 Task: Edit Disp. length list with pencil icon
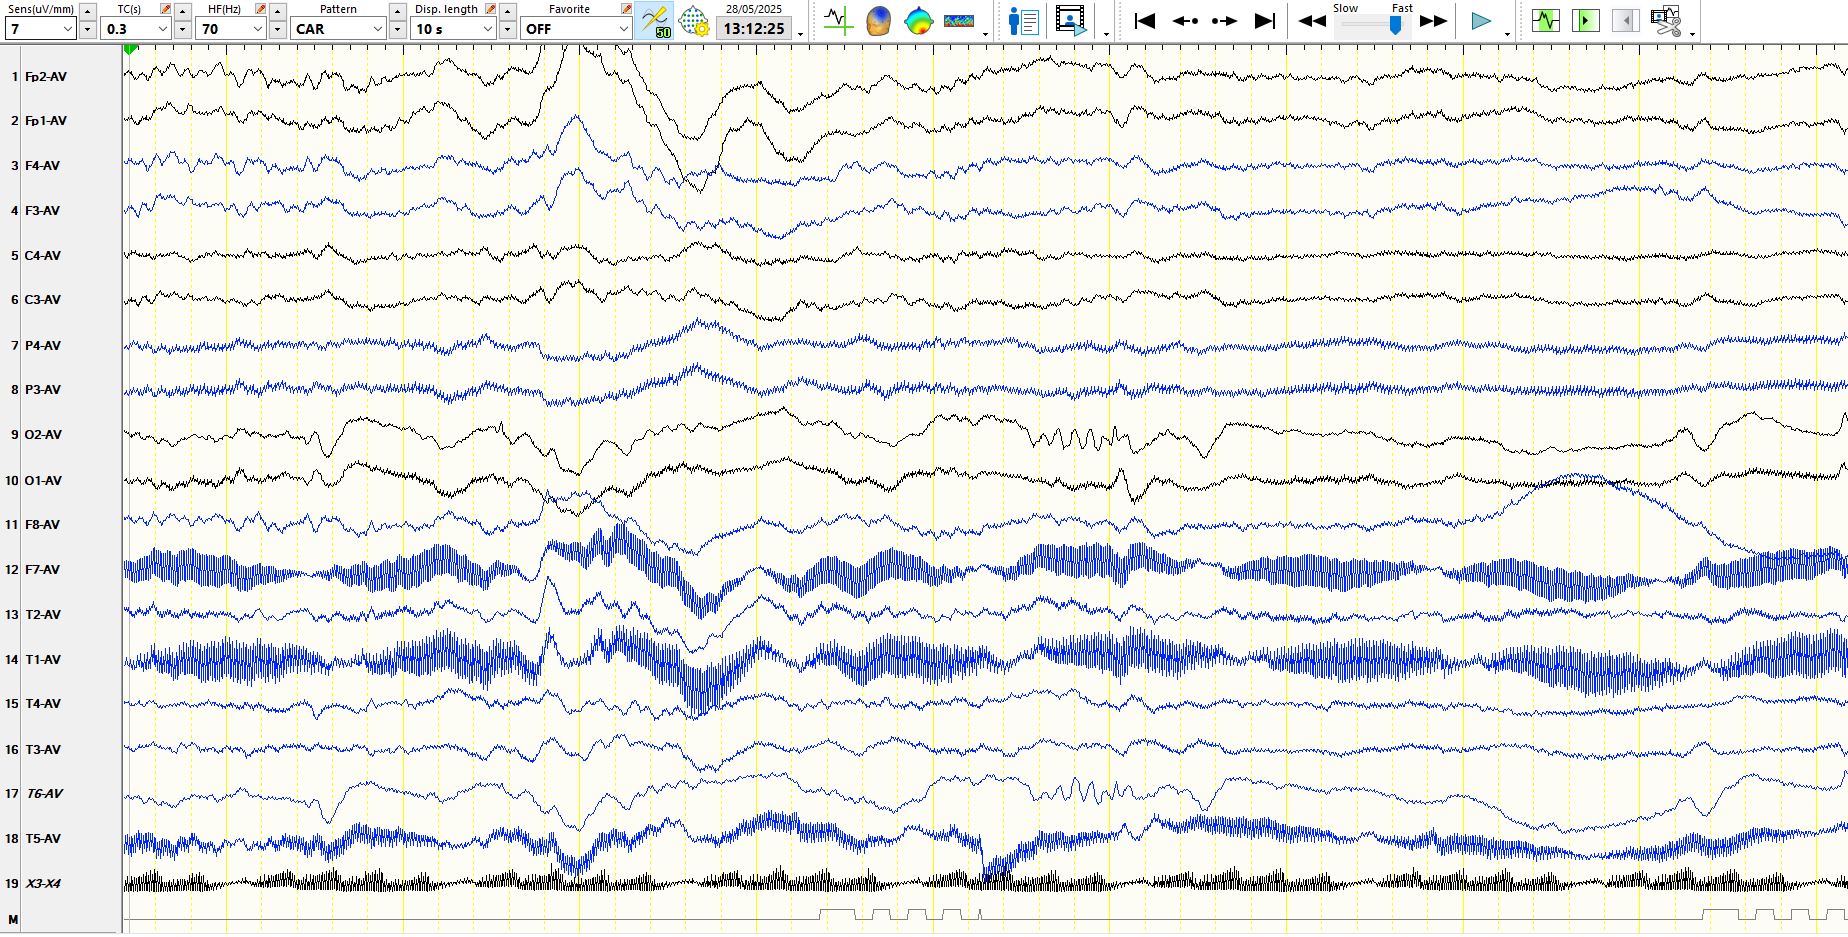tap(491, 9)
